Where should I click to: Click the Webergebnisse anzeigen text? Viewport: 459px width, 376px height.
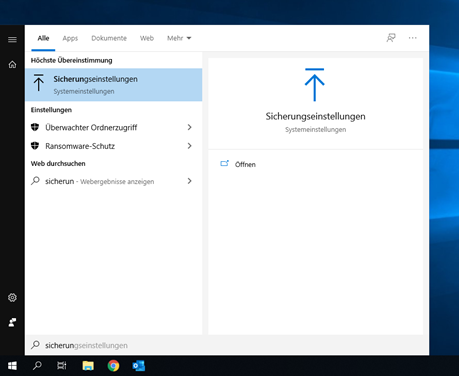[x=117, y=182]
